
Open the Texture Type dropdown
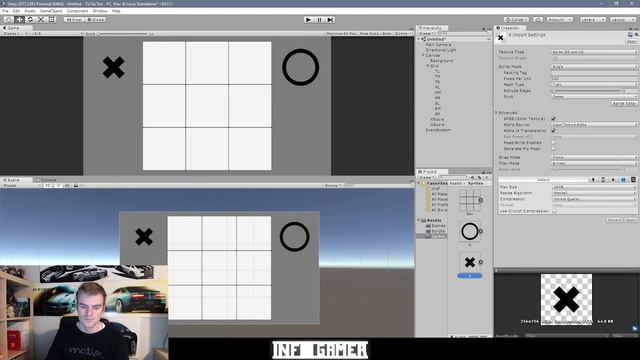click(594, 52)
